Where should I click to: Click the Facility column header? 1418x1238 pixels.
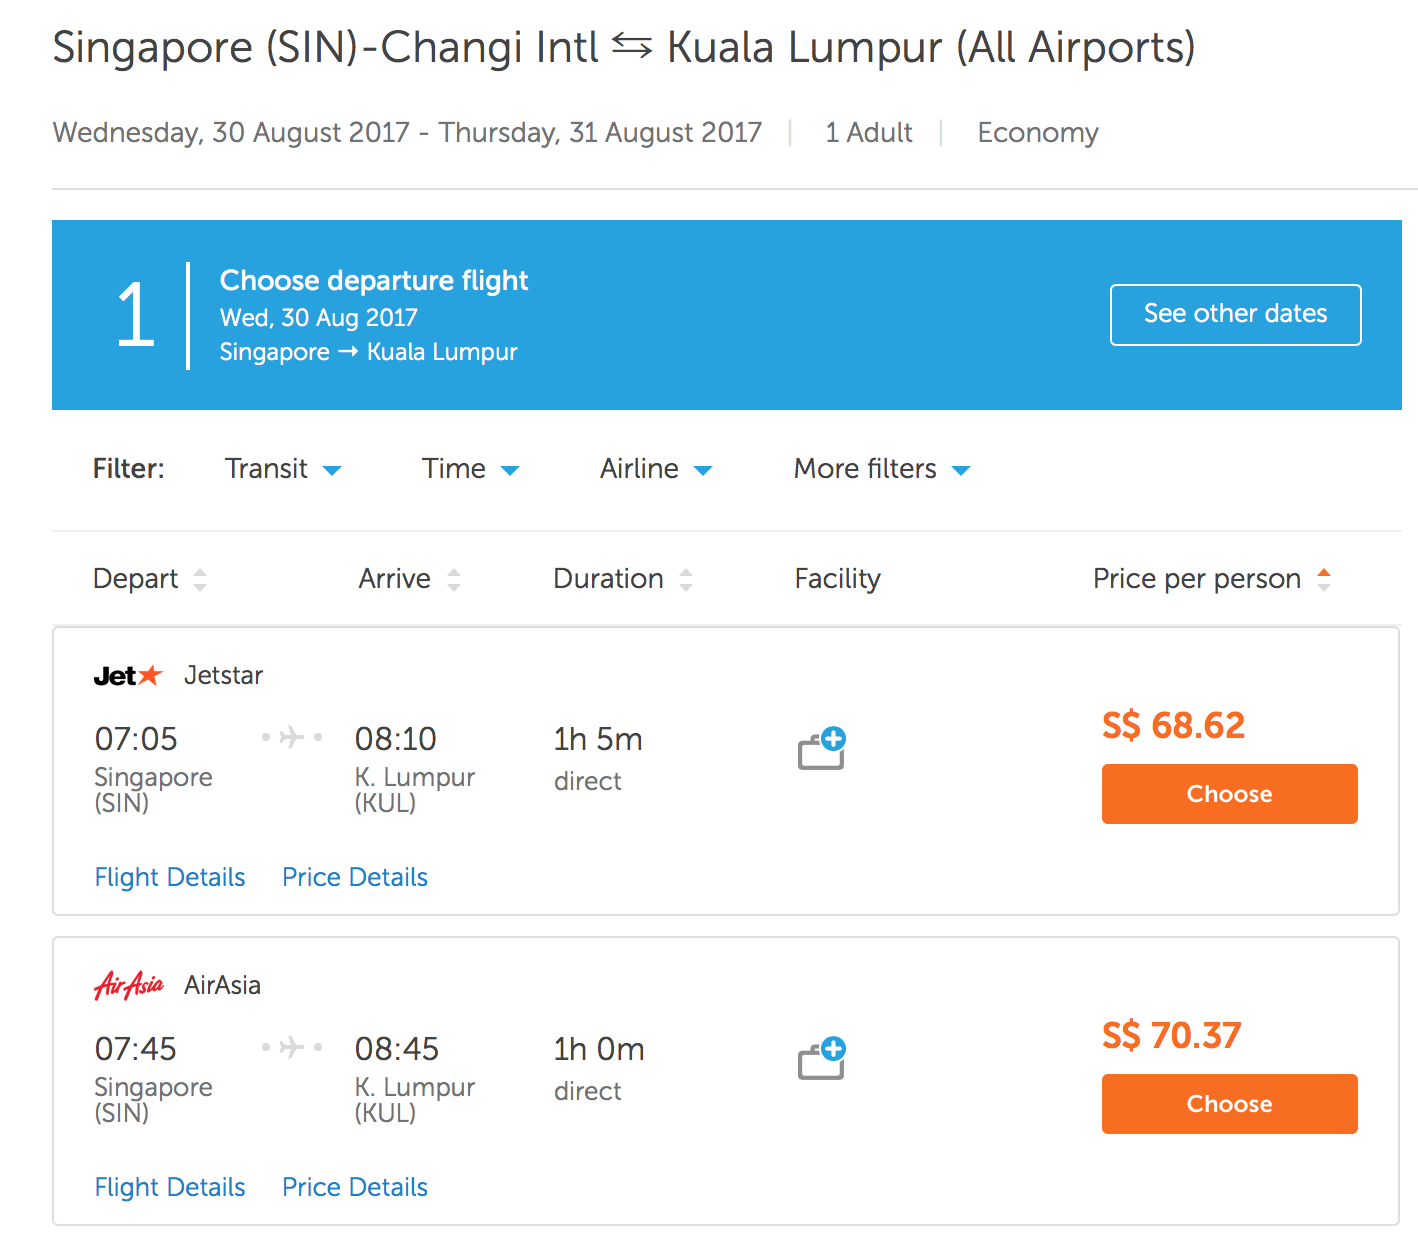pos(837,579)
